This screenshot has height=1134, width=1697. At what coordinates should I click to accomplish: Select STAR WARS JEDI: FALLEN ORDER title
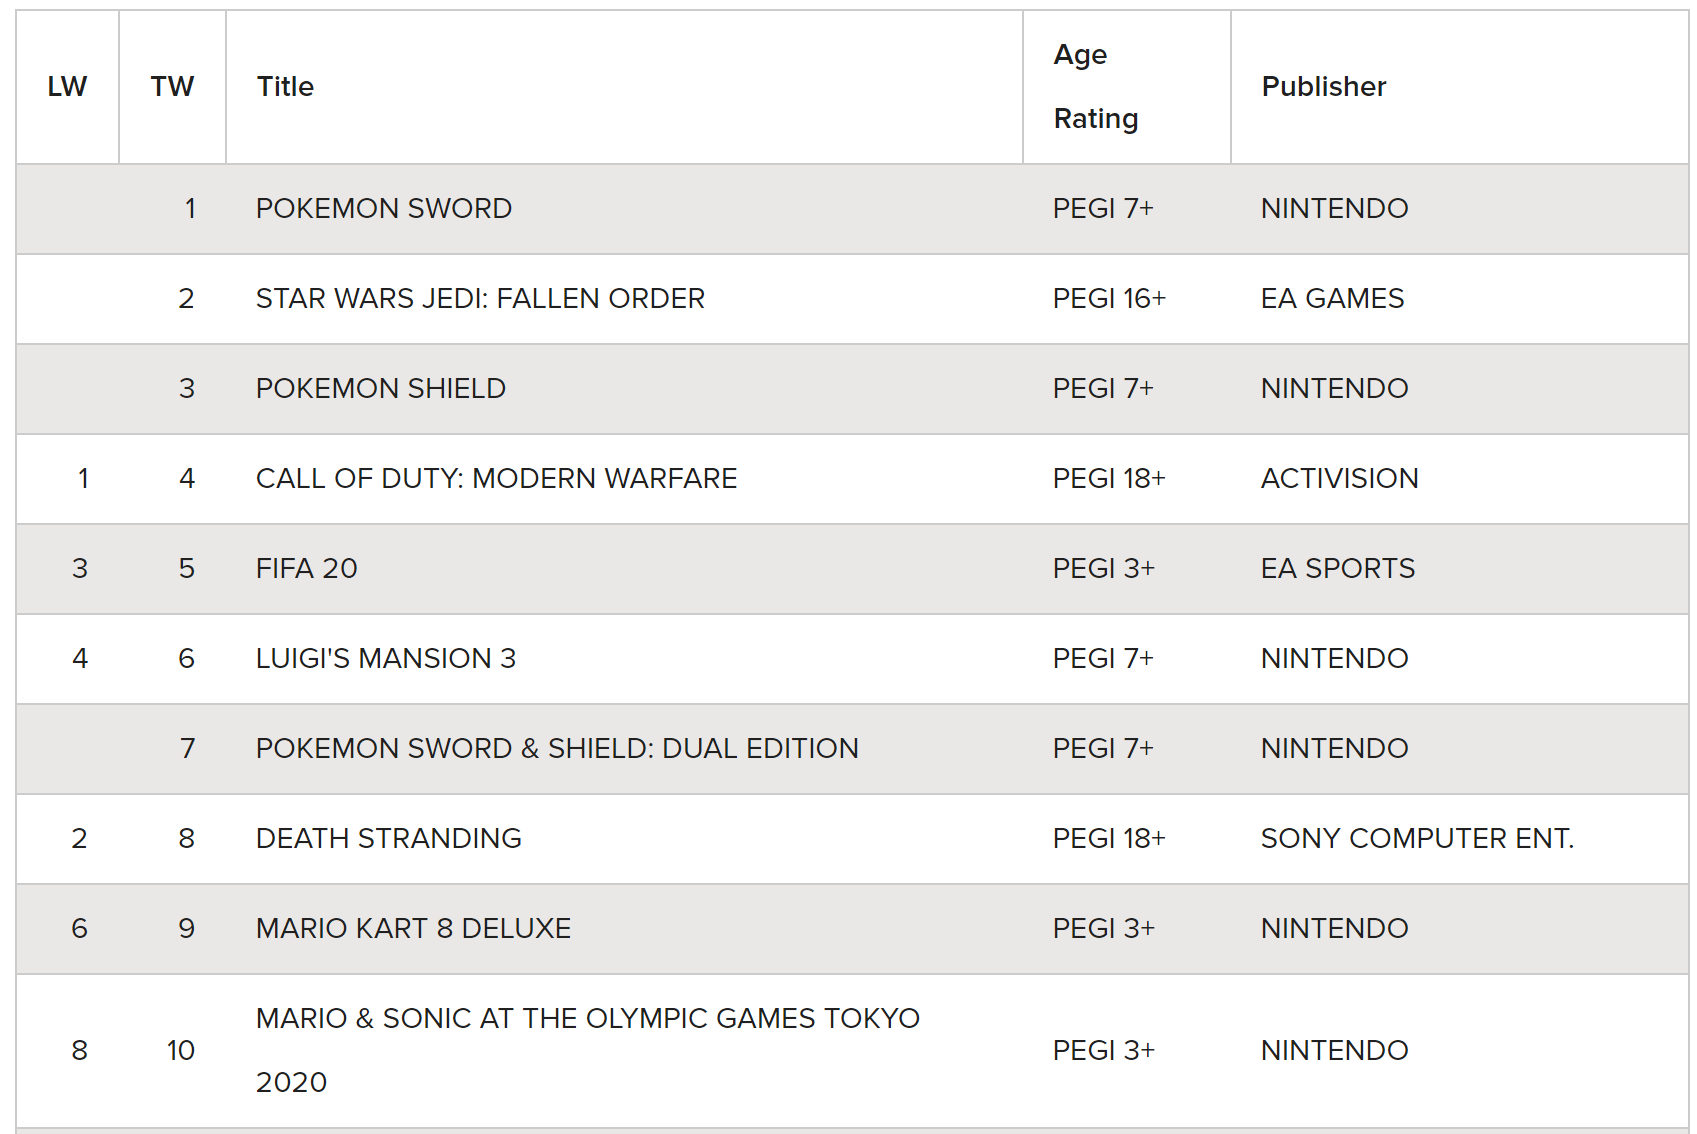pyautogui.click(x=480, y=298)
